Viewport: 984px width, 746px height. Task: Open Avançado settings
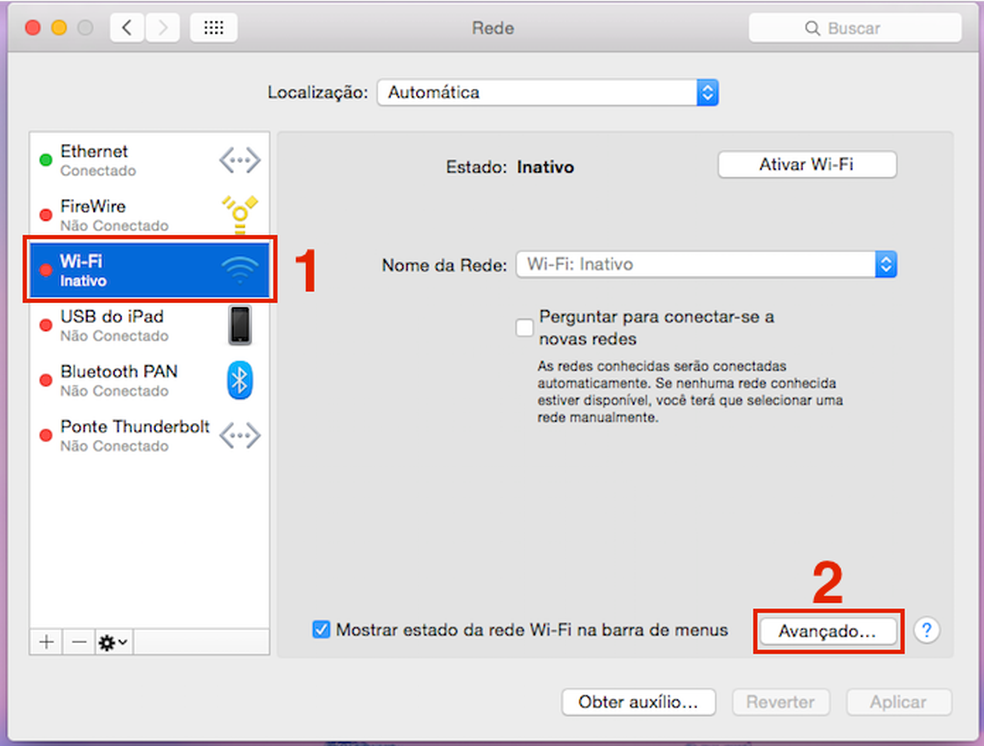(x=827, y=631)
